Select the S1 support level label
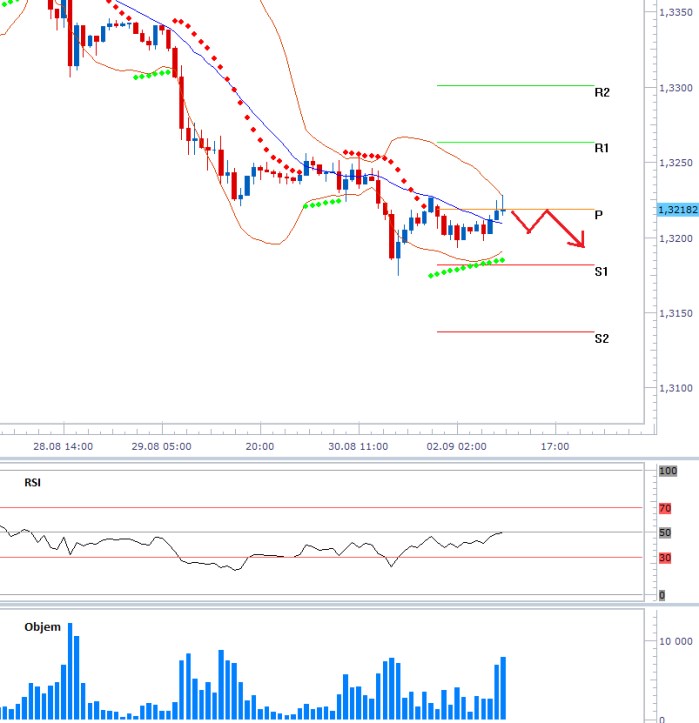 point(601,272)
